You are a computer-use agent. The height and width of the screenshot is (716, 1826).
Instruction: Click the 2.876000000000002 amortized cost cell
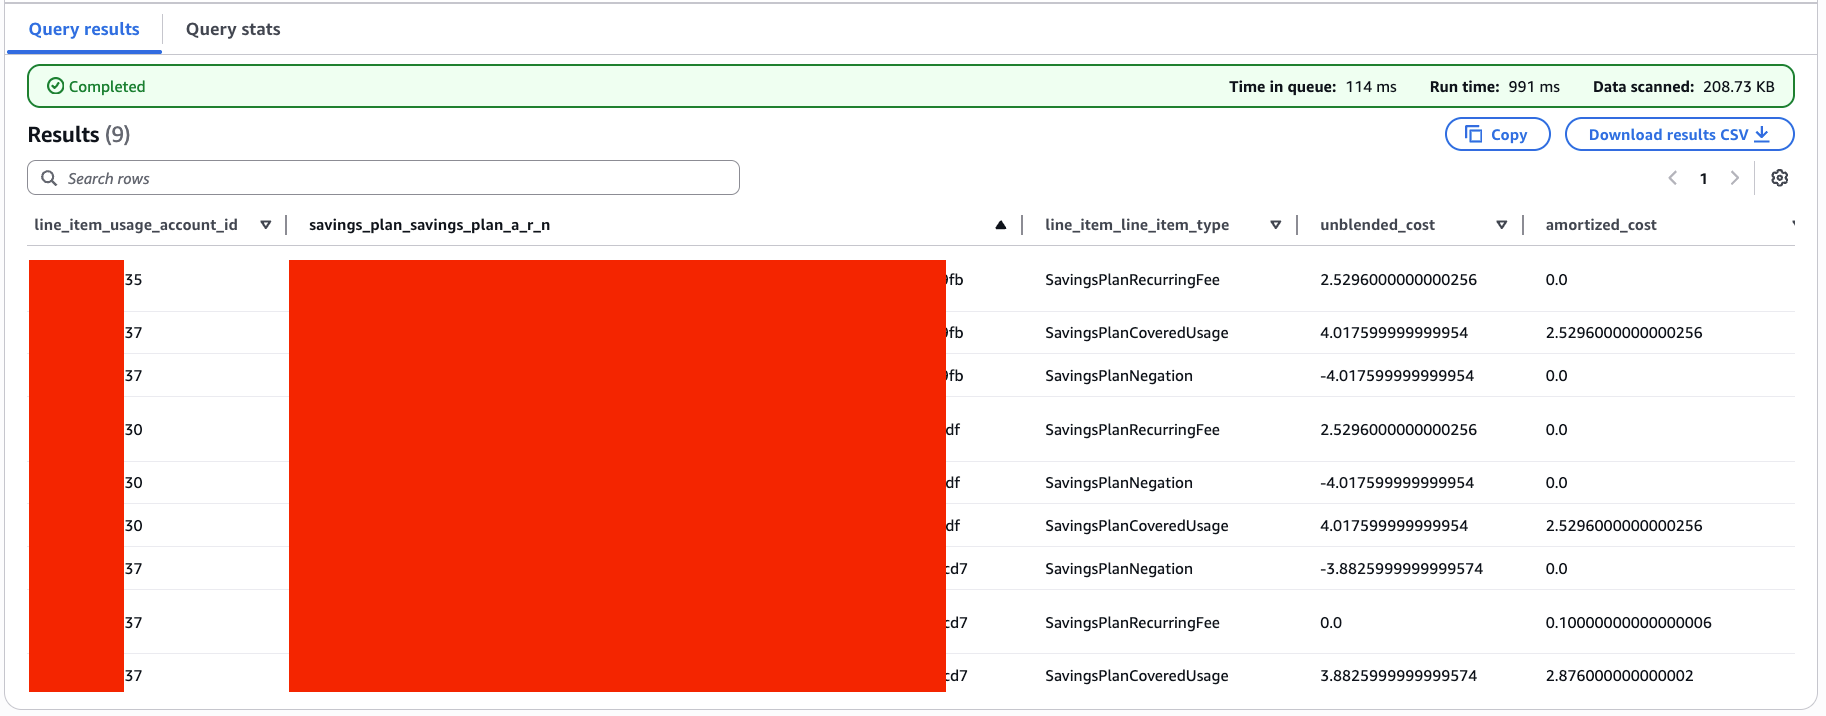[1619, 676]
